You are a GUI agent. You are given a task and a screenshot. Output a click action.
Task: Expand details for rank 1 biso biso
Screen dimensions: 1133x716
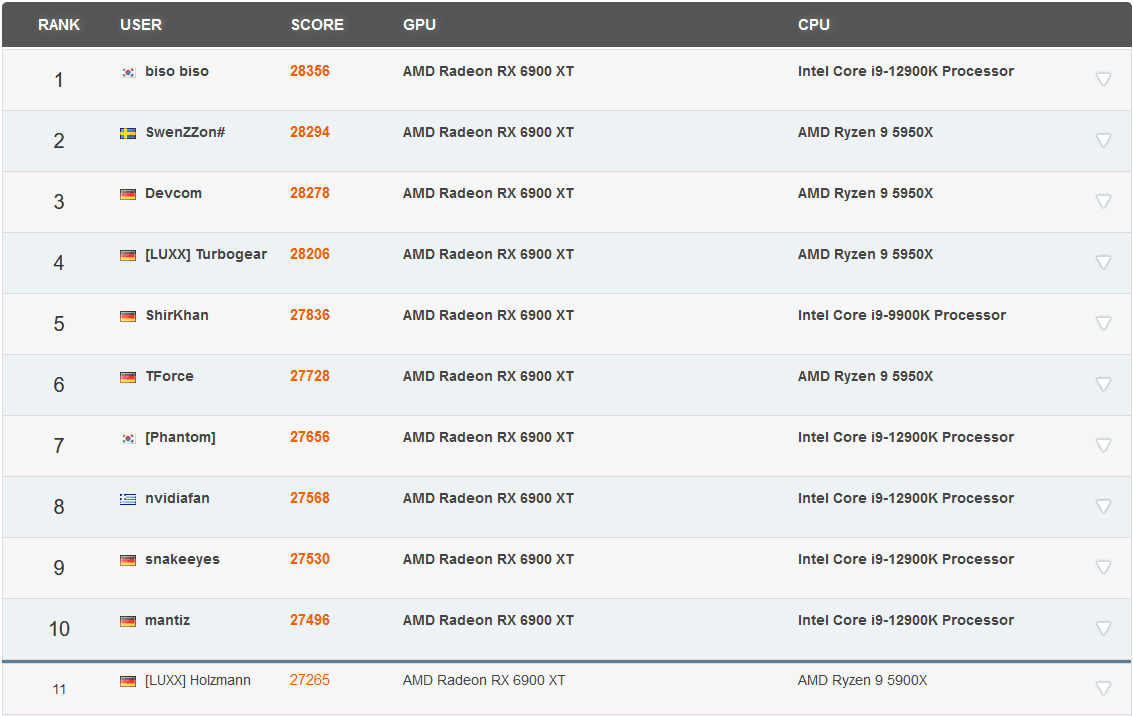1103,79
